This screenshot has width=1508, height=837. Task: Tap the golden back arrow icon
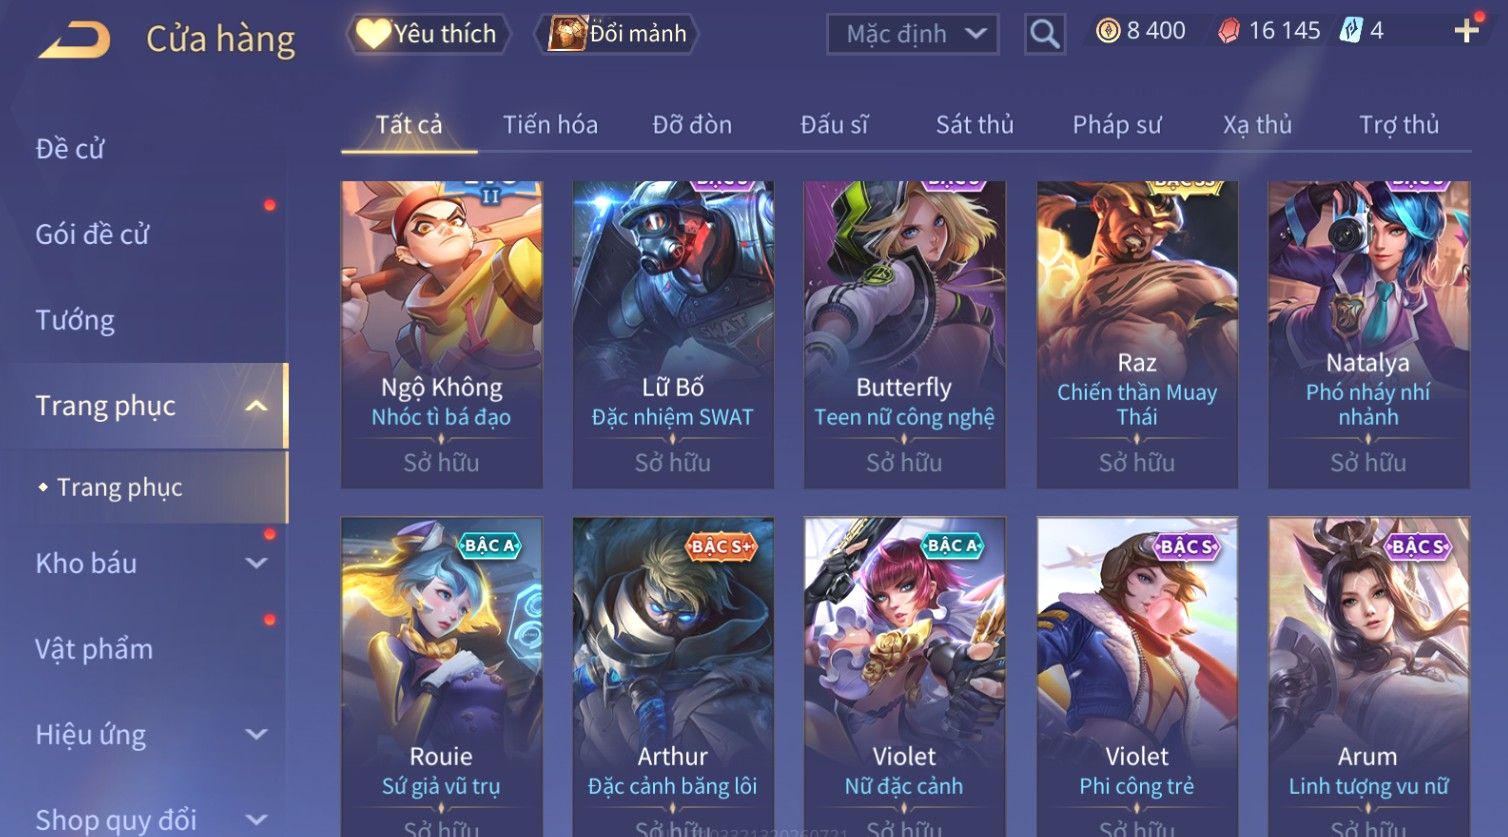(x=74, y=39)
